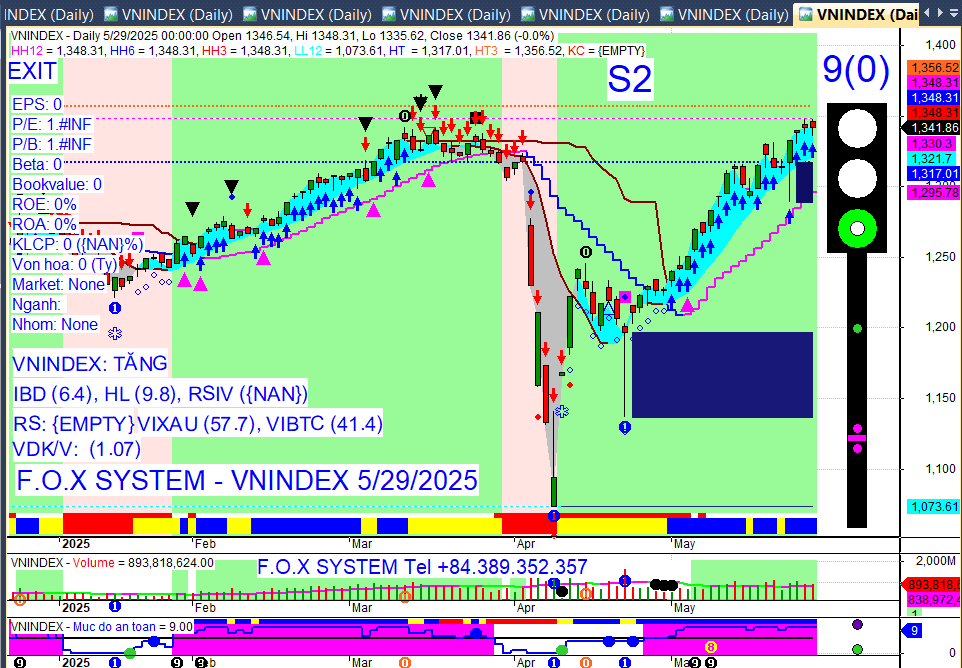Screen dimensions: 962x668
Task: Switch to the cut-off 'INDEX (Daily)' first tab
Action: [48, 13]
